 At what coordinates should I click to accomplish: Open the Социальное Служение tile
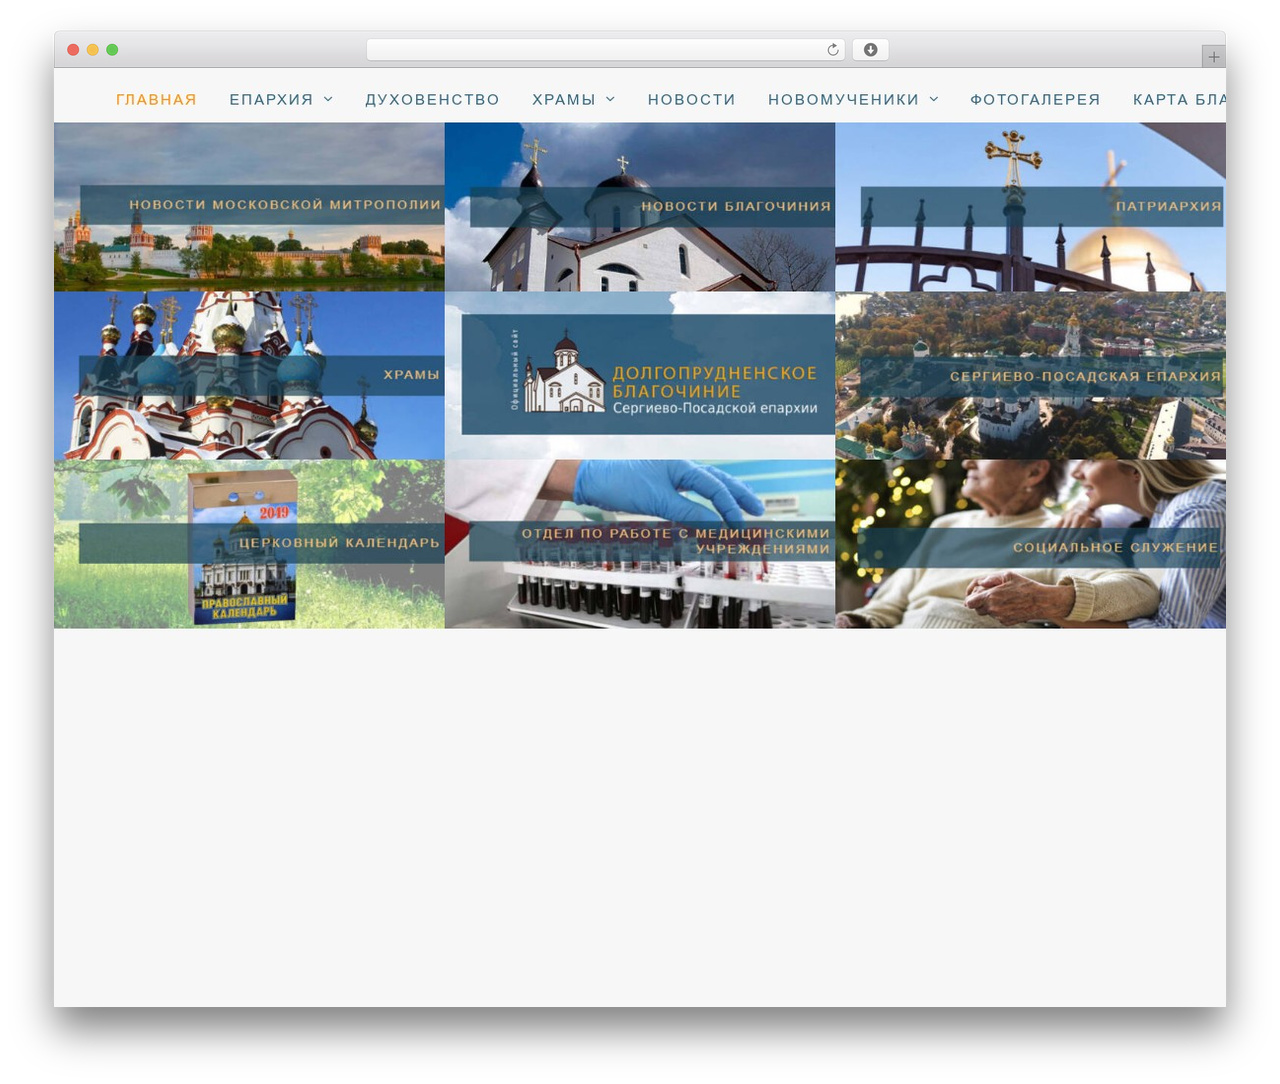[1031, 544]
